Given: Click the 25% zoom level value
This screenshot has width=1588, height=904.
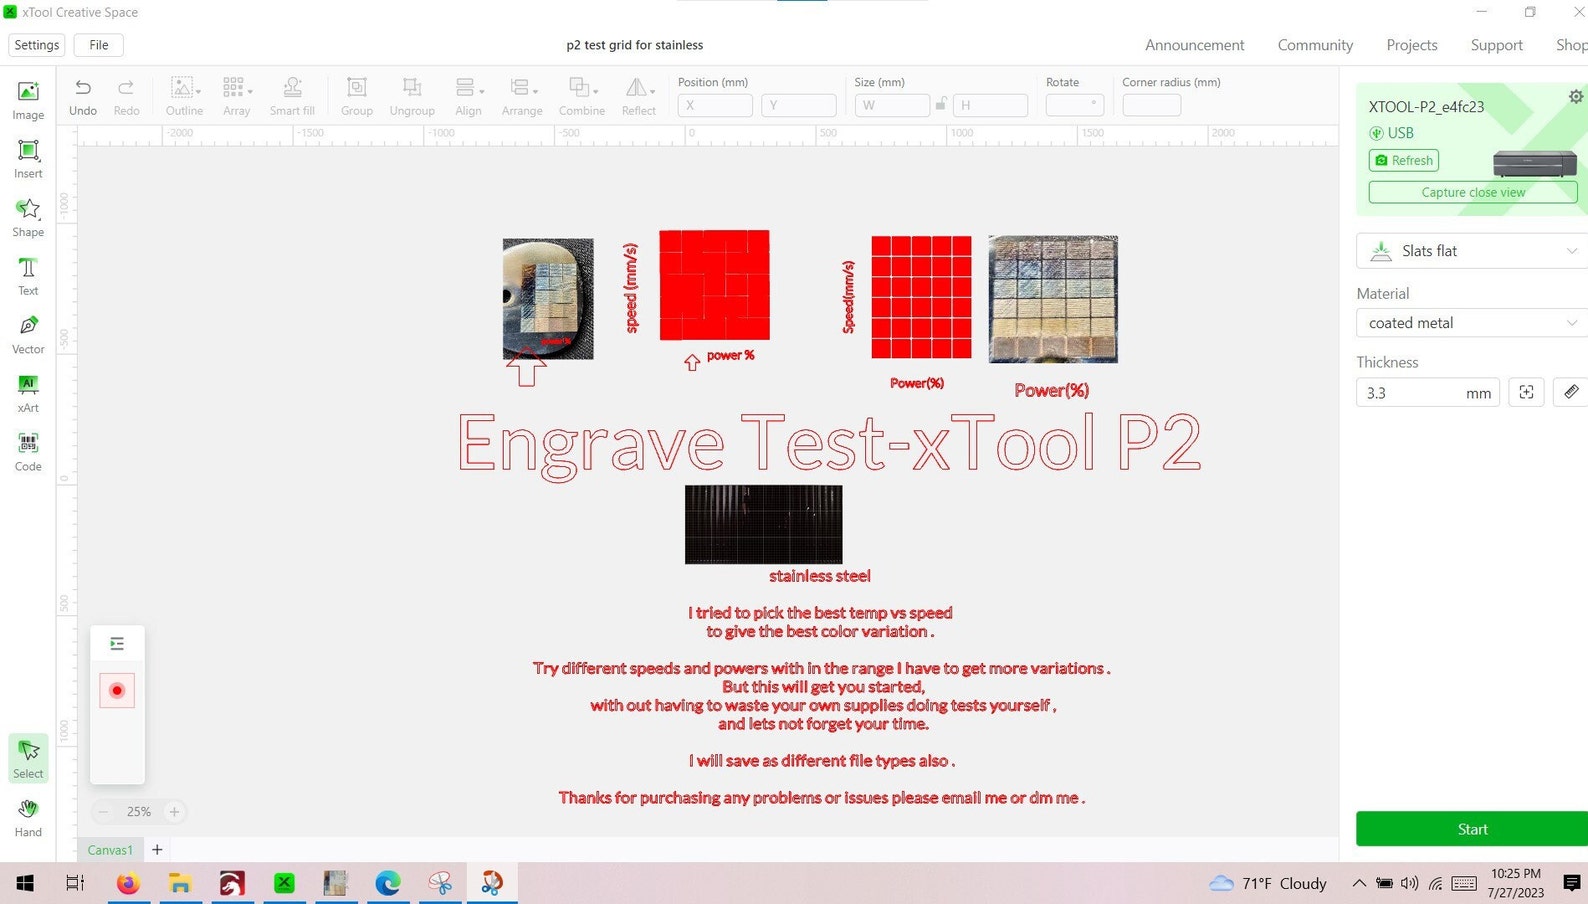Looking at the screenshot, I should pyautogui.click(x=139, y=812).
